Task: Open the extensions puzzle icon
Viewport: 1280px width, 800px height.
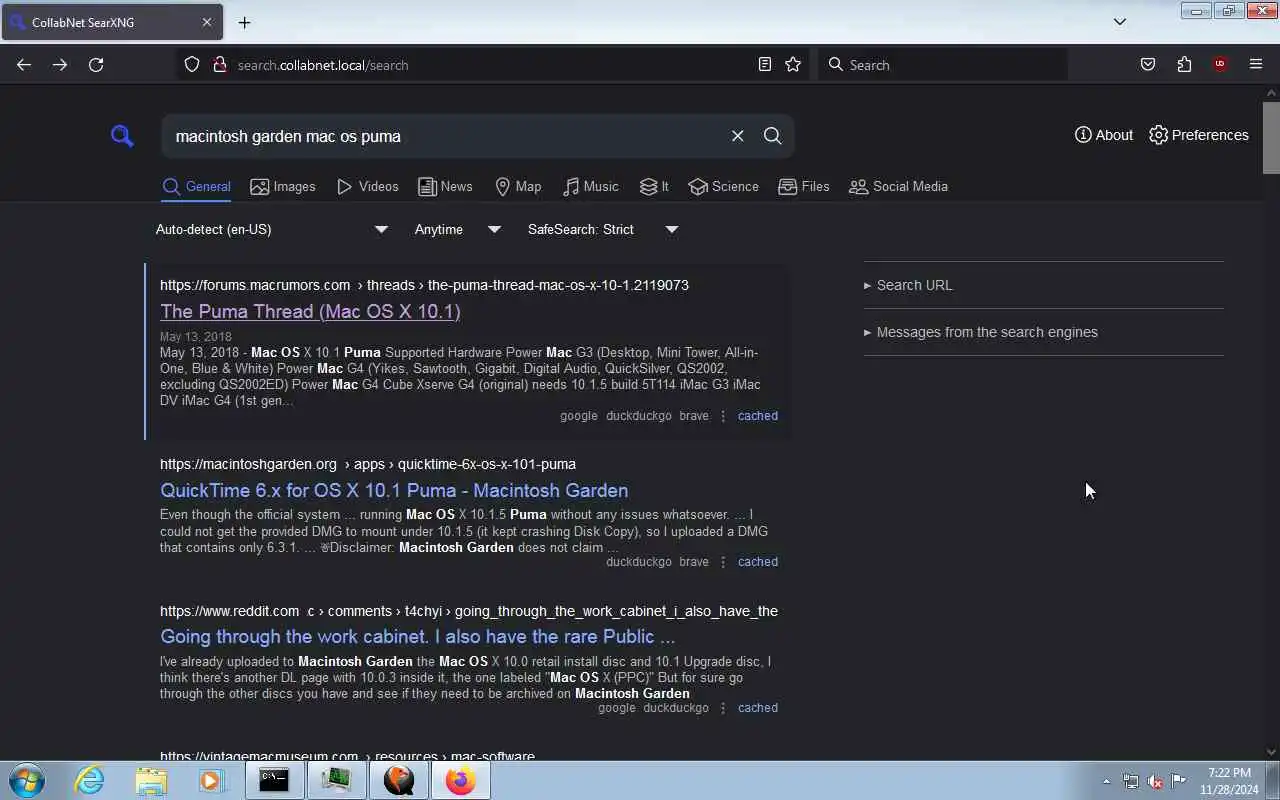Action: coord(1184,65)
